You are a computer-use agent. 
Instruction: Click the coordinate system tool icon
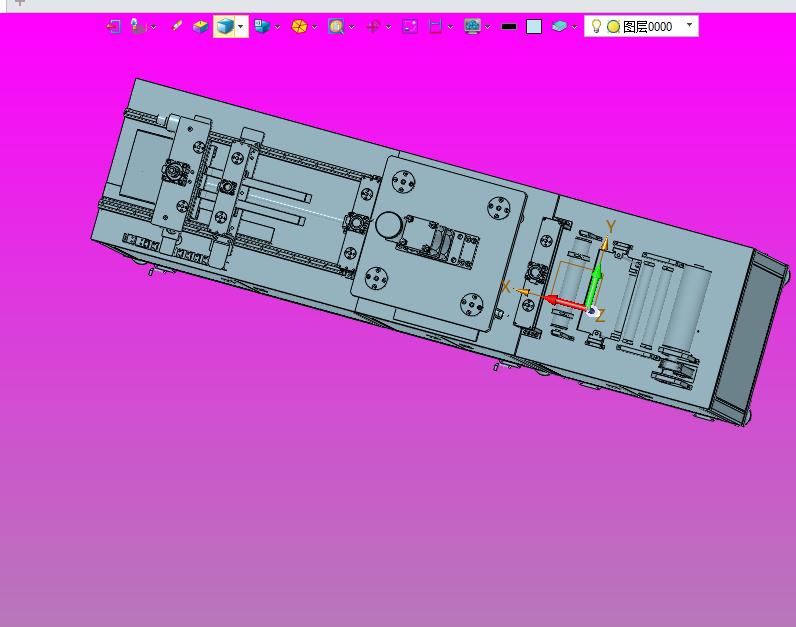coord(138,26)
